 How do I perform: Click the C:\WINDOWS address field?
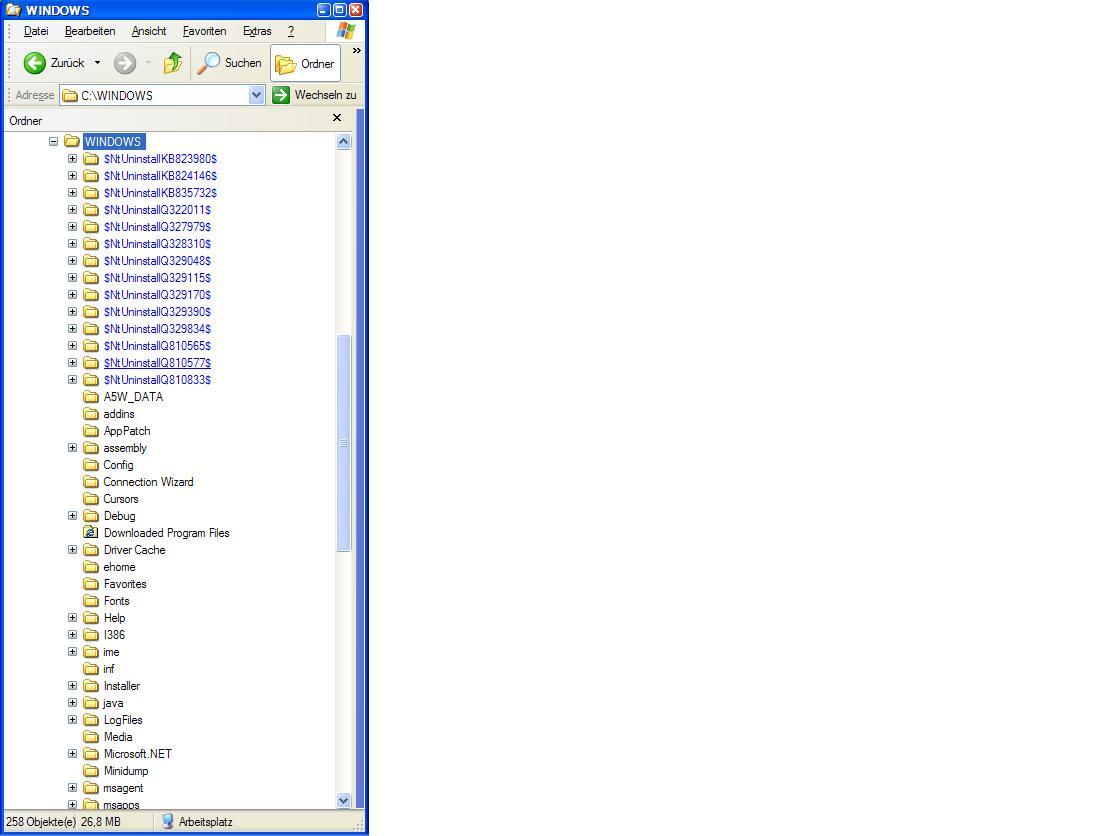[x=163, y=95]
